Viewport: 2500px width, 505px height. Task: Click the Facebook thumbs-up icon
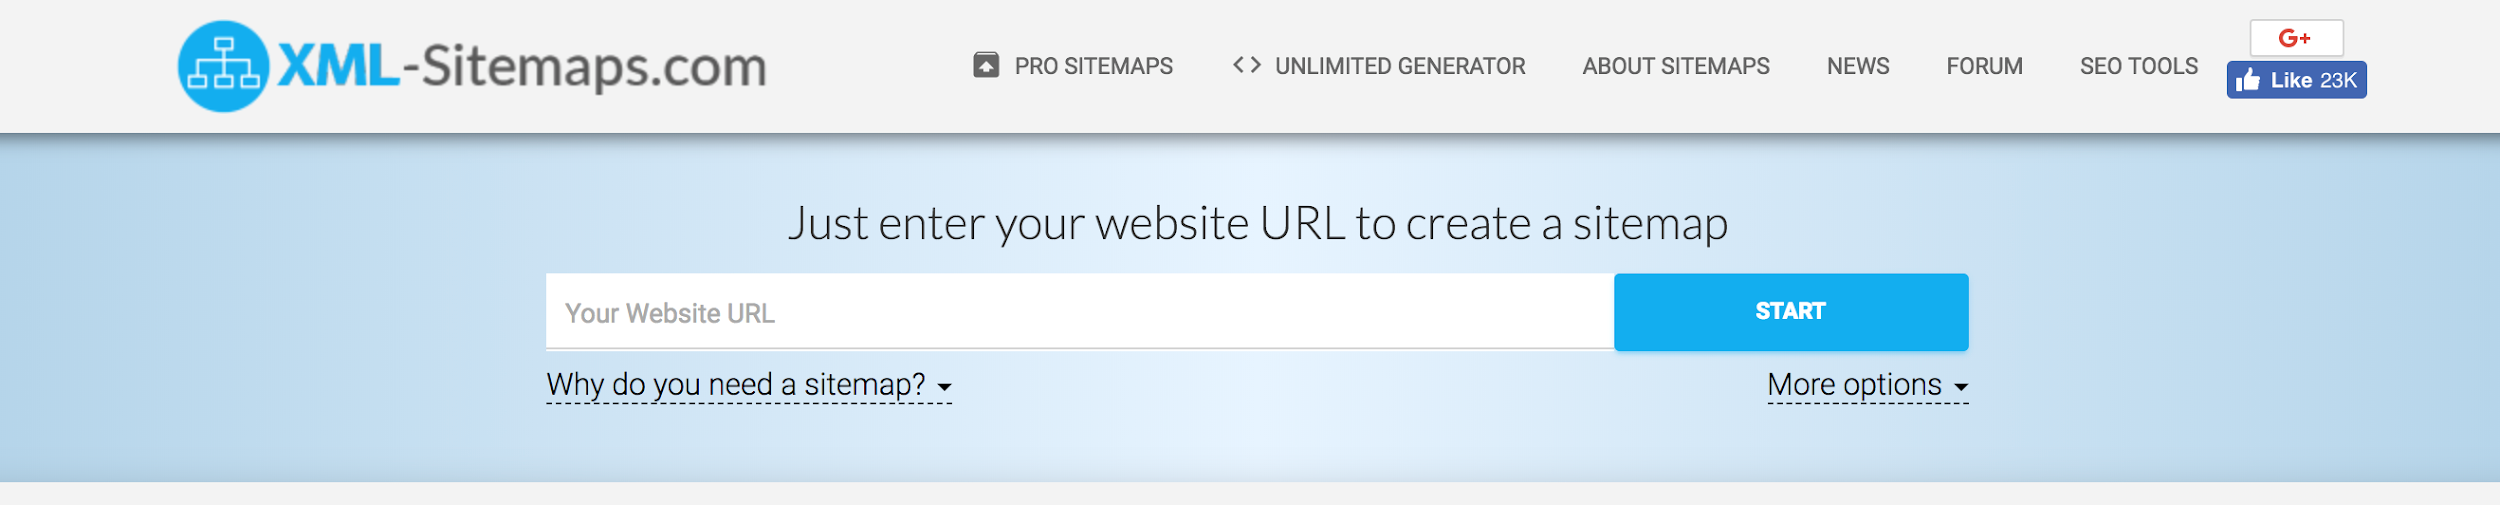(x=2248, y=80)
